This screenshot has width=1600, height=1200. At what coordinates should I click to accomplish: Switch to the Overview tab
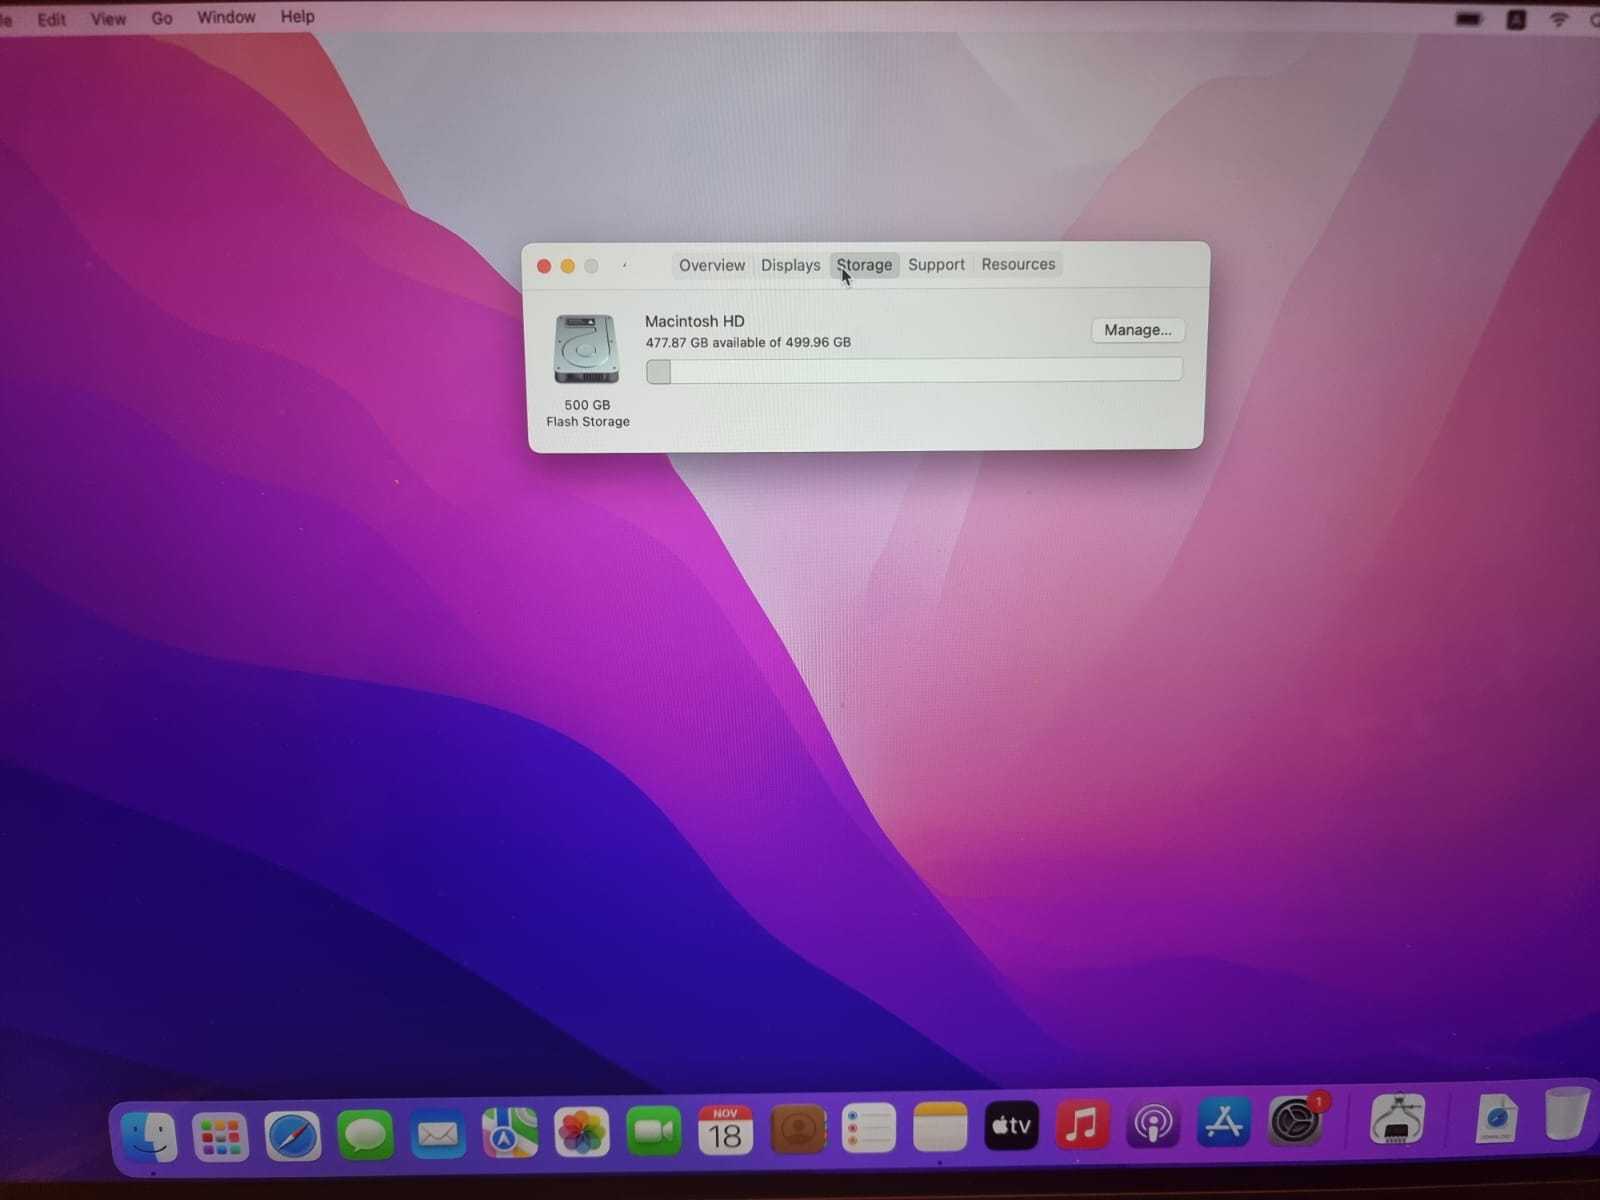tap(711, 265)
